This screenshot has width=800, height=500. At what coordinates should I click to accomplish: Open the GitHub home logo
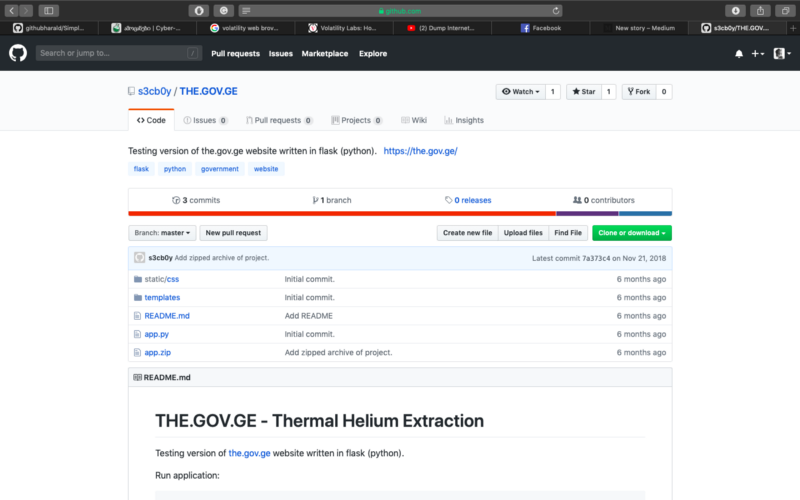coord(18,53)
